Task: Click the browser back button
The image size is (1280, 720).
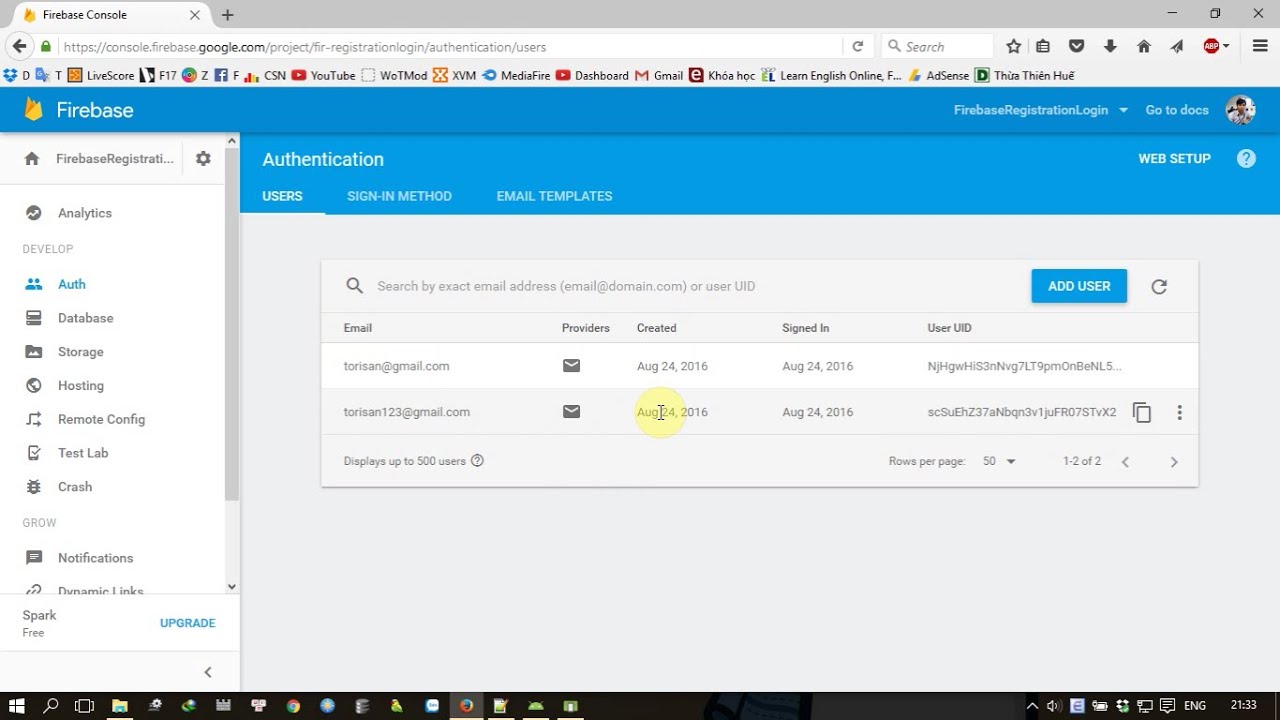Action: (x=19, y=46)
